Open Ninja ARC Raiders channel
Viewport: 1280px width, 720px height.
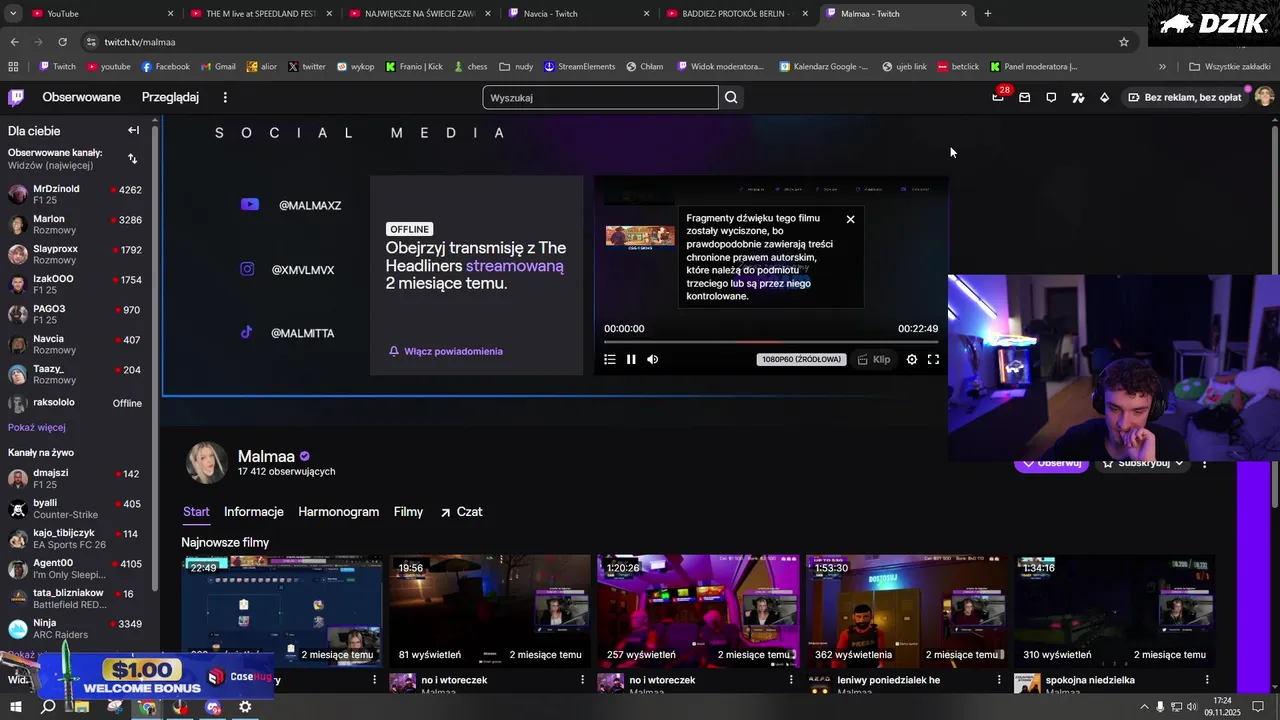point(75,628)
